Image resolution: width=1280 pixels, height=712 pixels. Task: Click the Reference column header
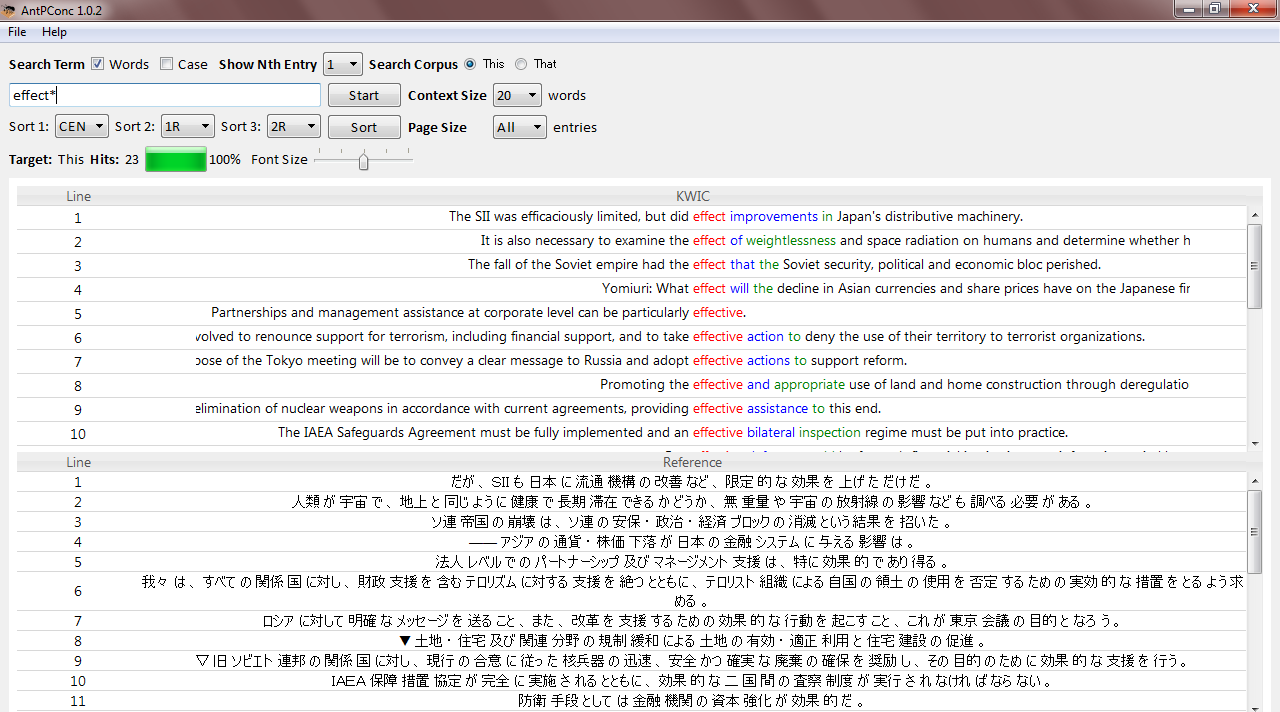tap(692, 462)
